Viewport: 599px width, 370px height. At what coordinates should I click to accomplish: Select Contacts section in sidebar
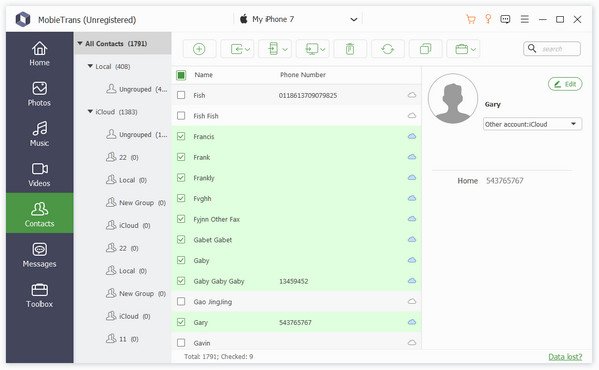(x=40, y=213)
